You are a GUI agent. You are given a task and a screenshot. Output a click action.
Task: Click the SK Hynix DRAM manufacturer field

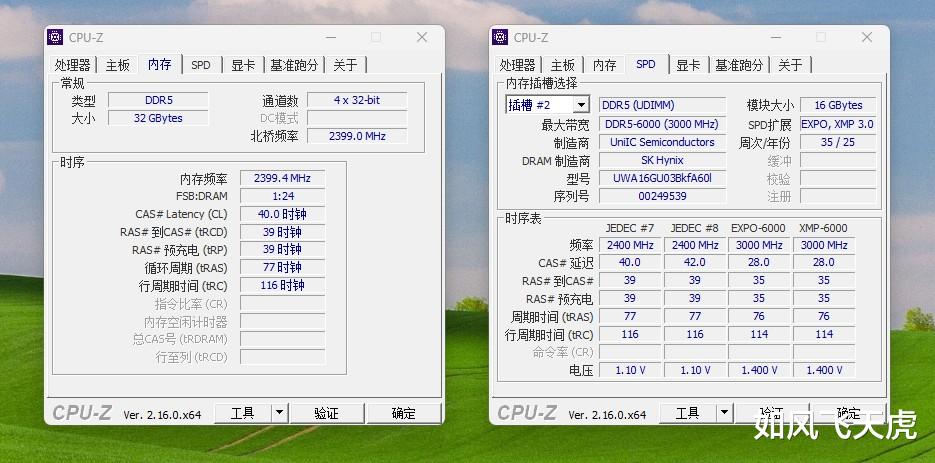coord(662,160)
